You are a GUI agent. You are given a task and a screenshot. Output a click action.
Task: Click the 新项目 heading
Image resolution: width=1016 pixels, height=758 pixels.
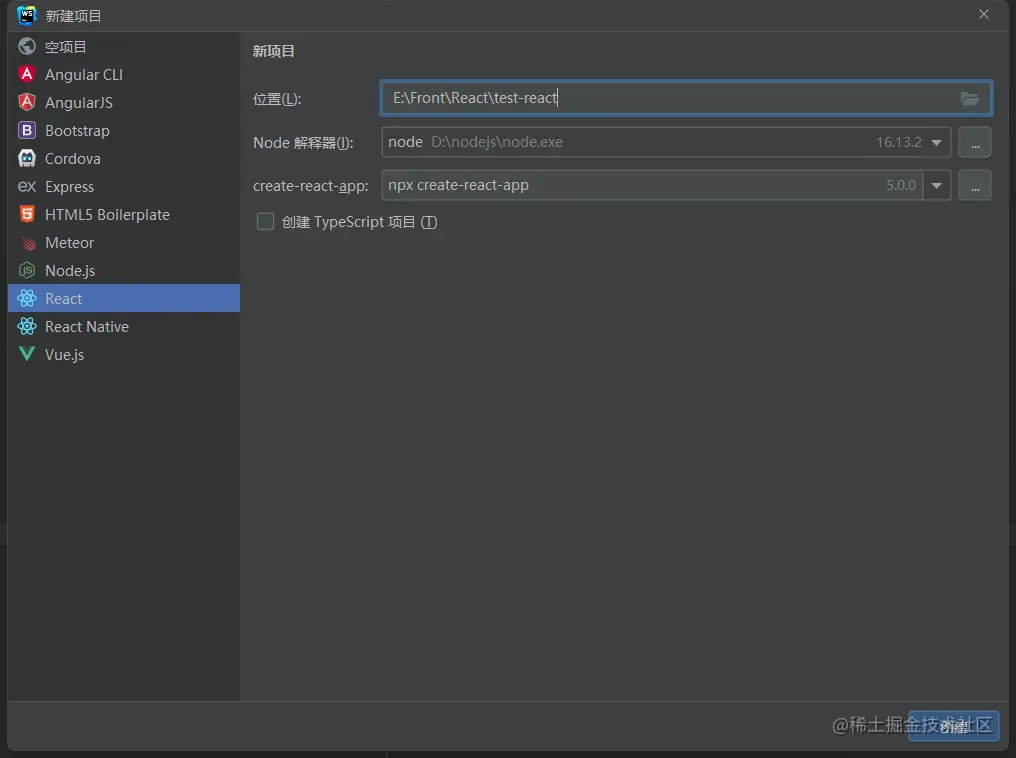pyautogui.click(x=273, y=51)
